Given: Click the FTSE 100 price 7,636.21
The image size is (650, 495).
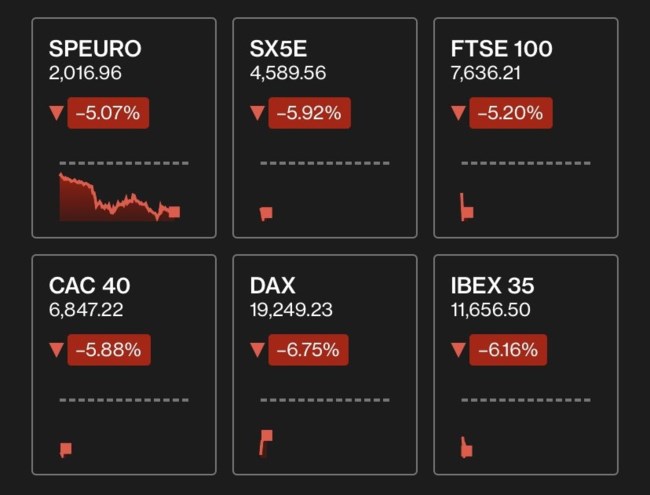Looking at the screenshot, I should point(489,73).
